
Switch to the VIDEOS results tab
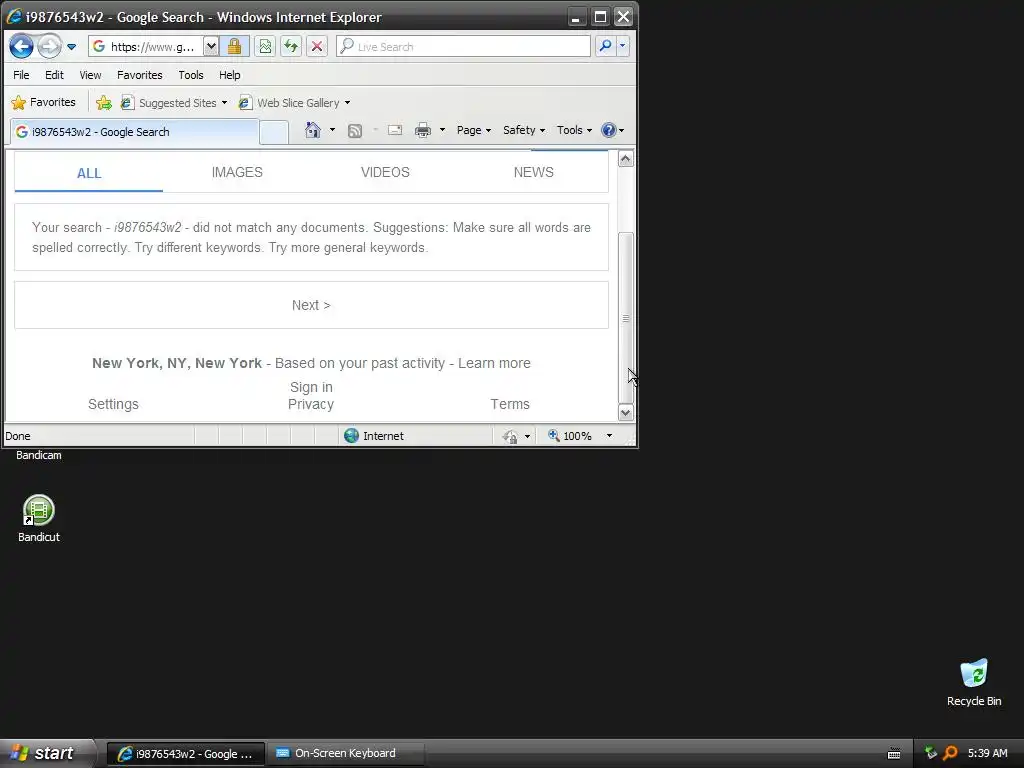[x=385, y=172]
